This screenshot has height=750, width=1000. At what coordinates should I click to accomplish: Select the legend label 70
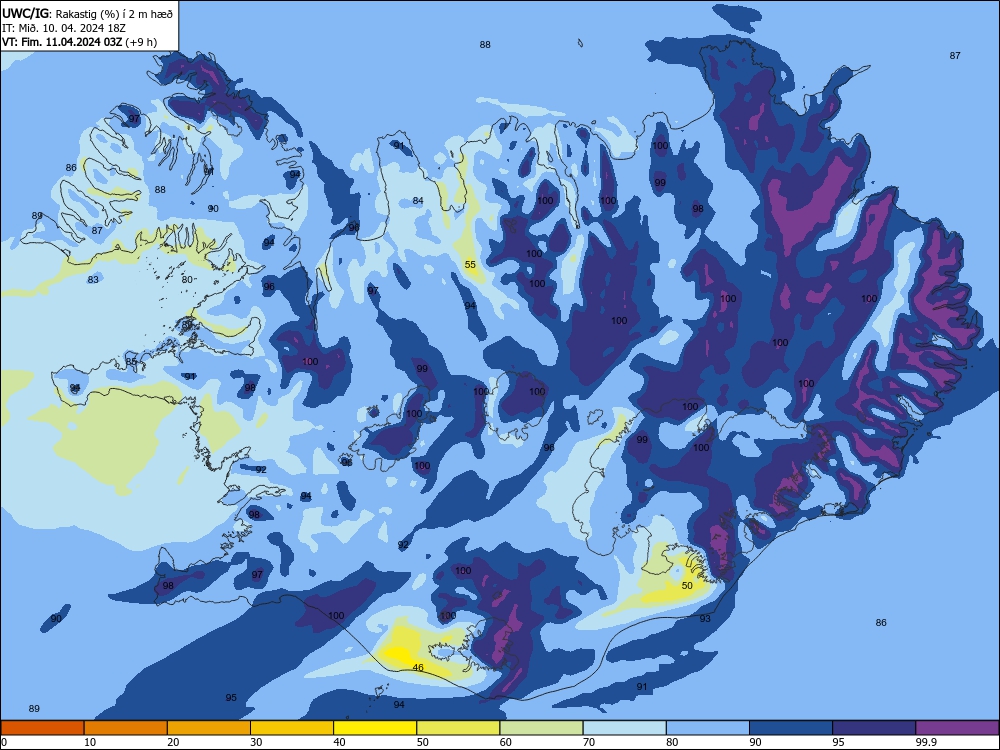pos(589,742)
